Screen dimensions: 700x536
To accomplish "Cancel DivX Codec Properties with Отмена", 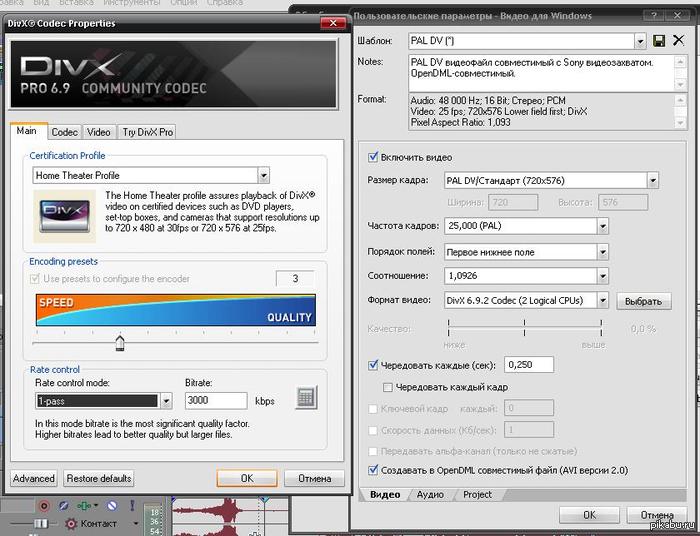I will point(314,478).
